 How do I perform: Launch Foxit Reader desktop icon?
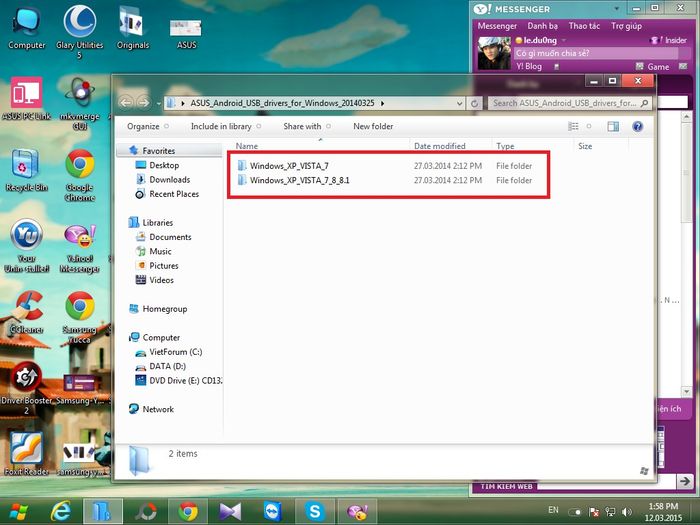pos(26,453)
